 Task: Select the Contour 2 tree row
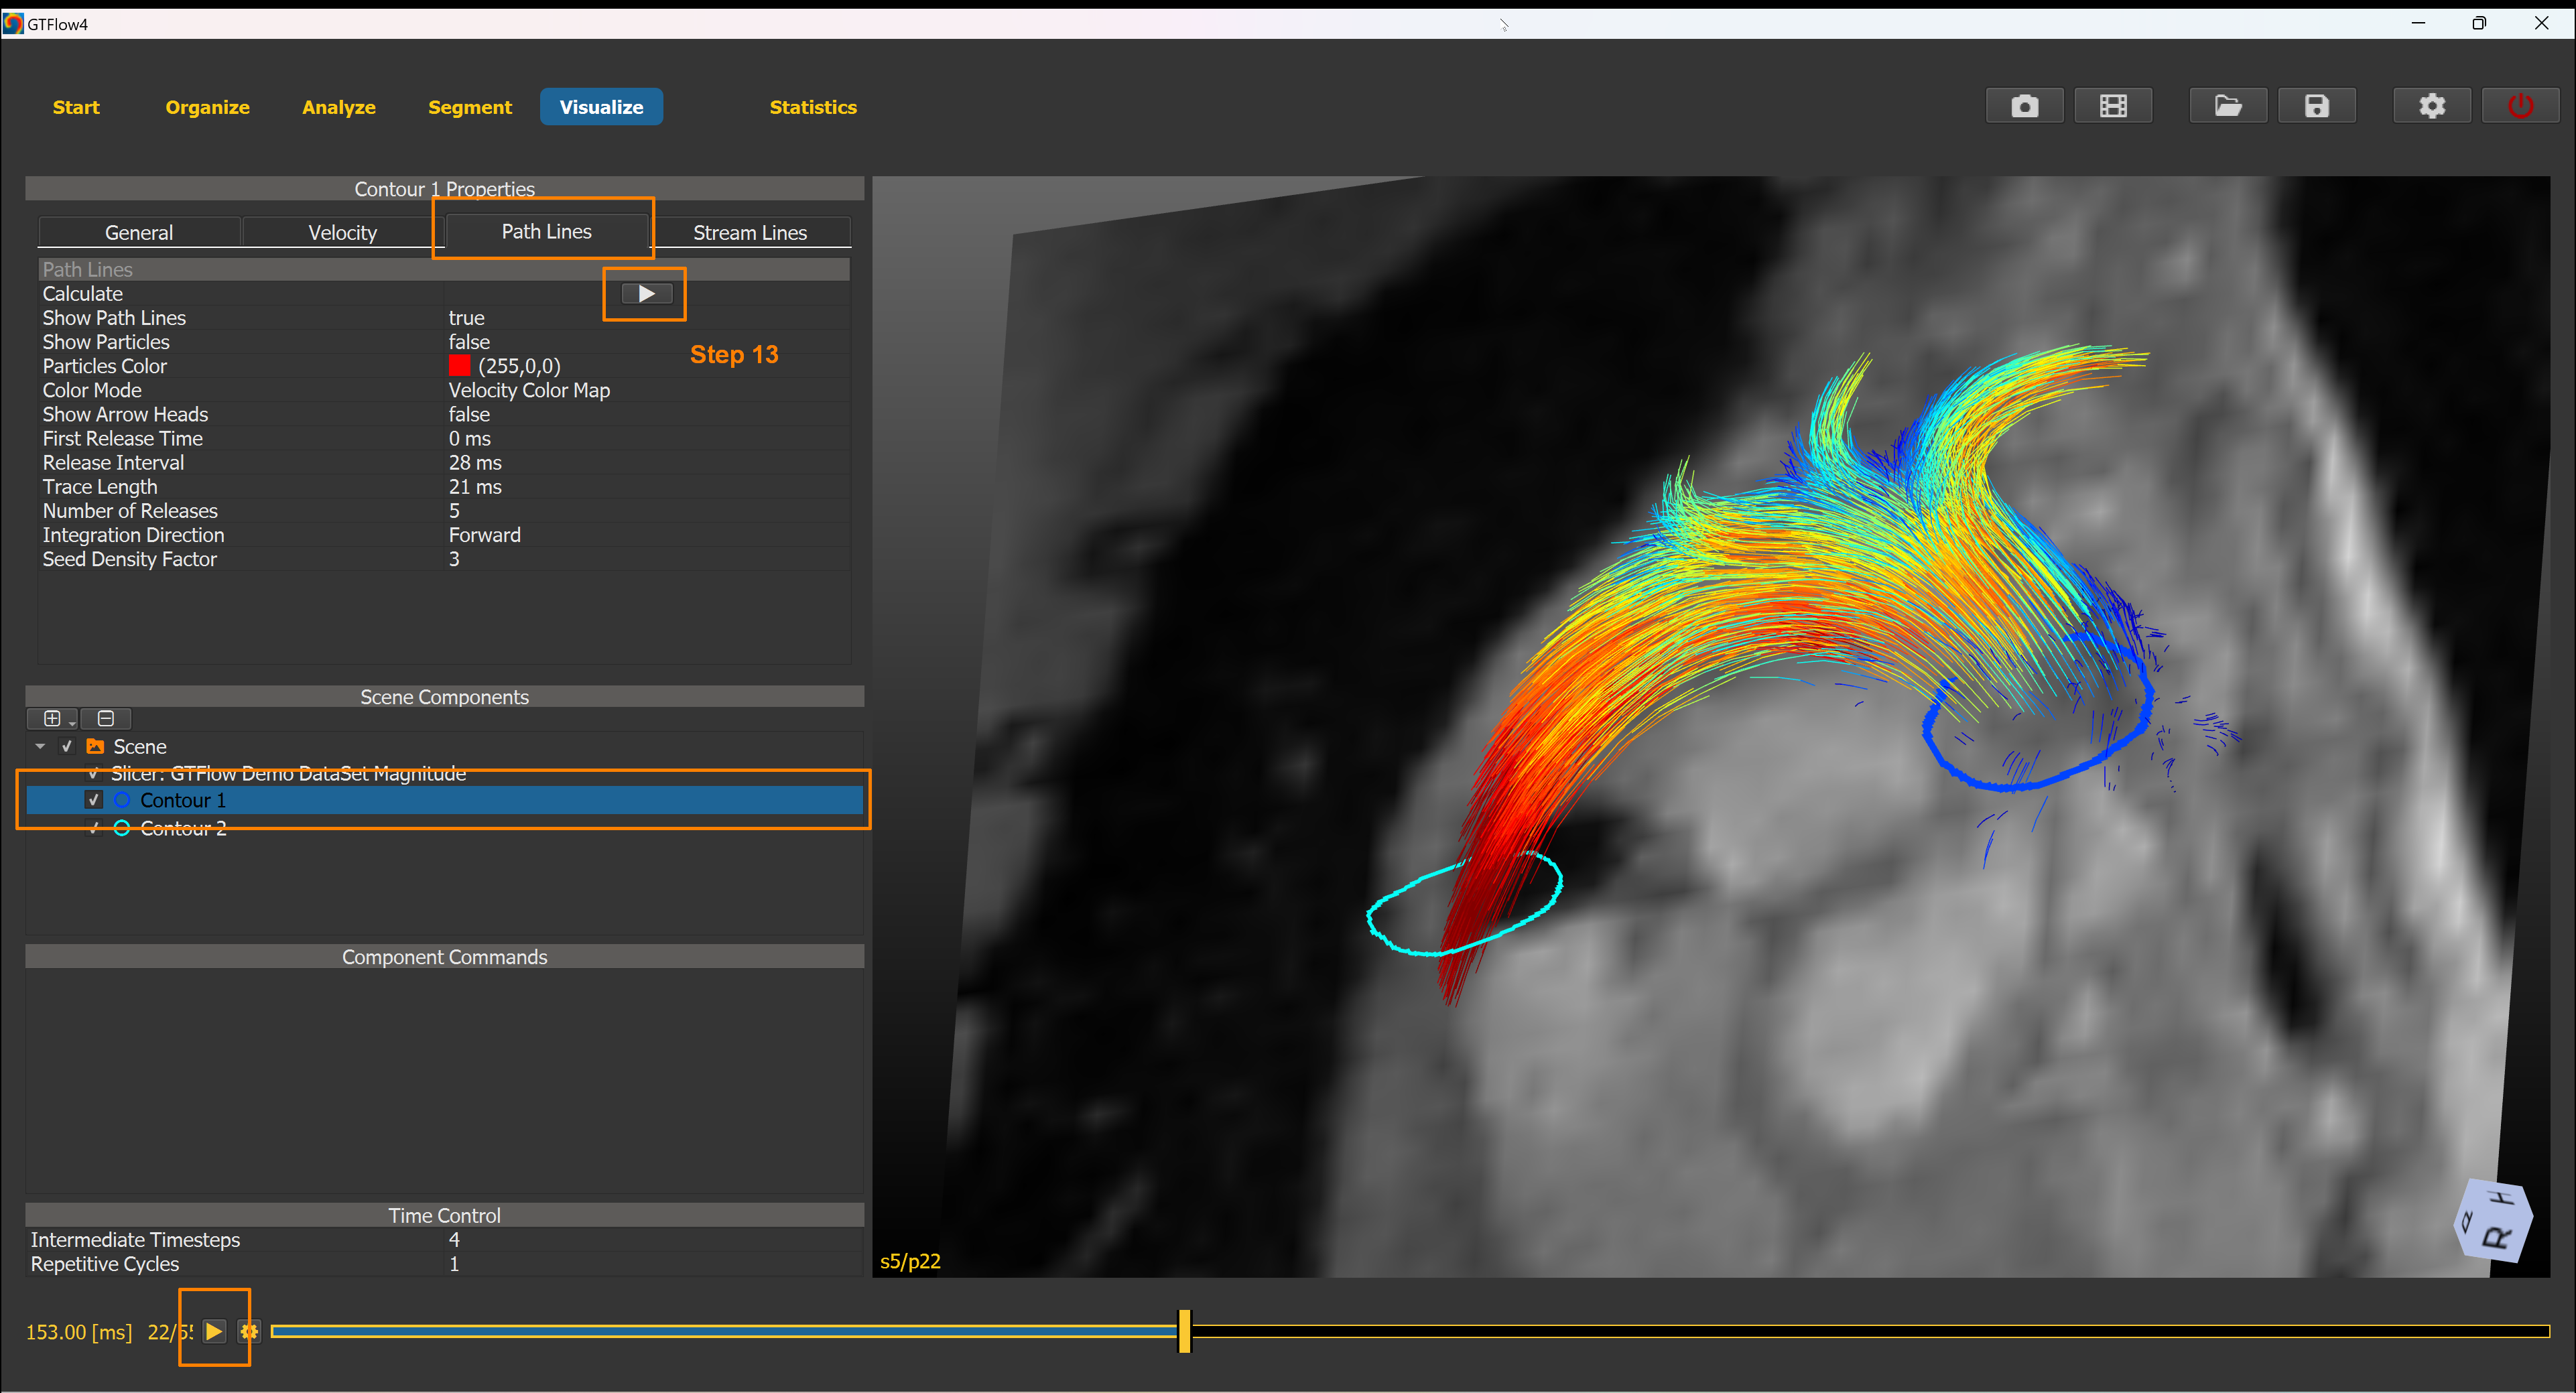pyautogui.click(x=444, y=828)
